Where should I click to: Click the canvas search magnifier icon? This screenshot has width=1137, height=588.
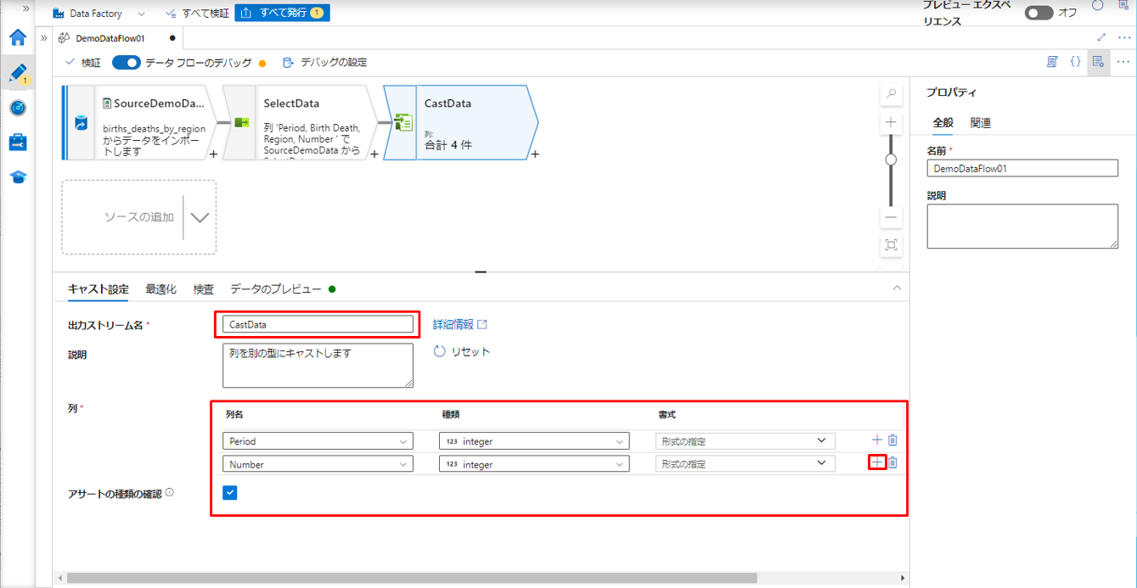coord(891,94)
